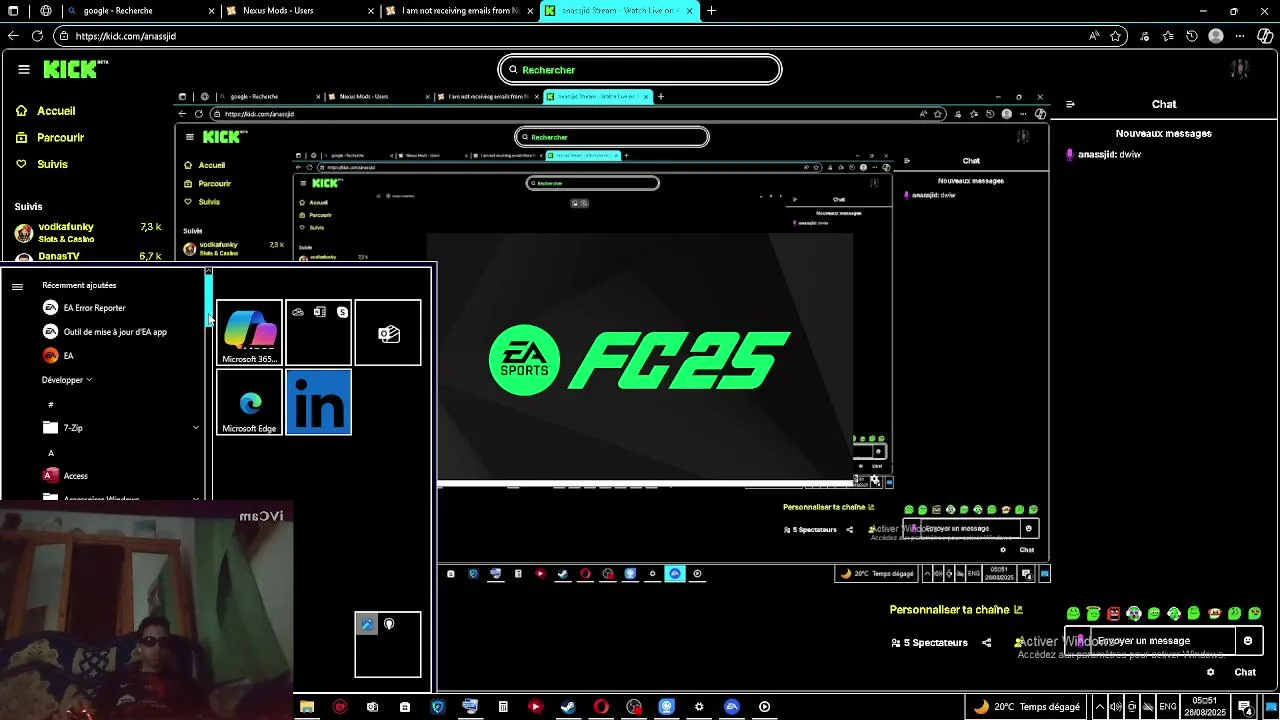Launch EA from recently added list
The height and width of the screenshot is (720, 1280).
pos(104,356)
